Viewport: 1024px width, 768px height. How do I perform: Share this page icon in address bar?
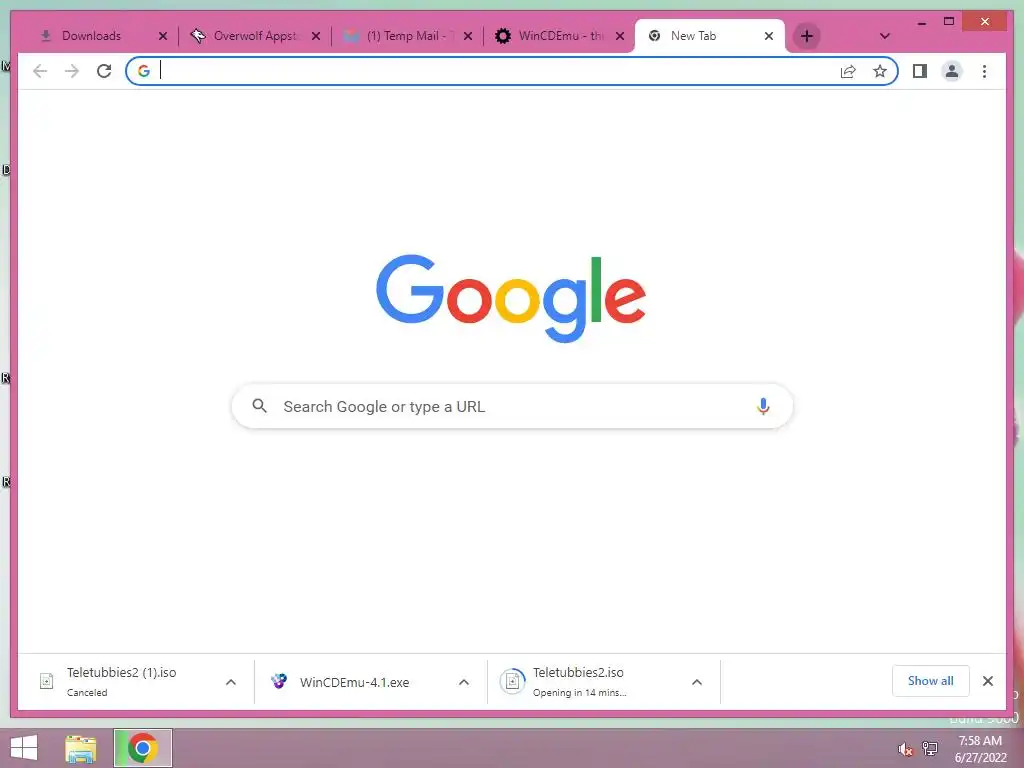[848, 71]
